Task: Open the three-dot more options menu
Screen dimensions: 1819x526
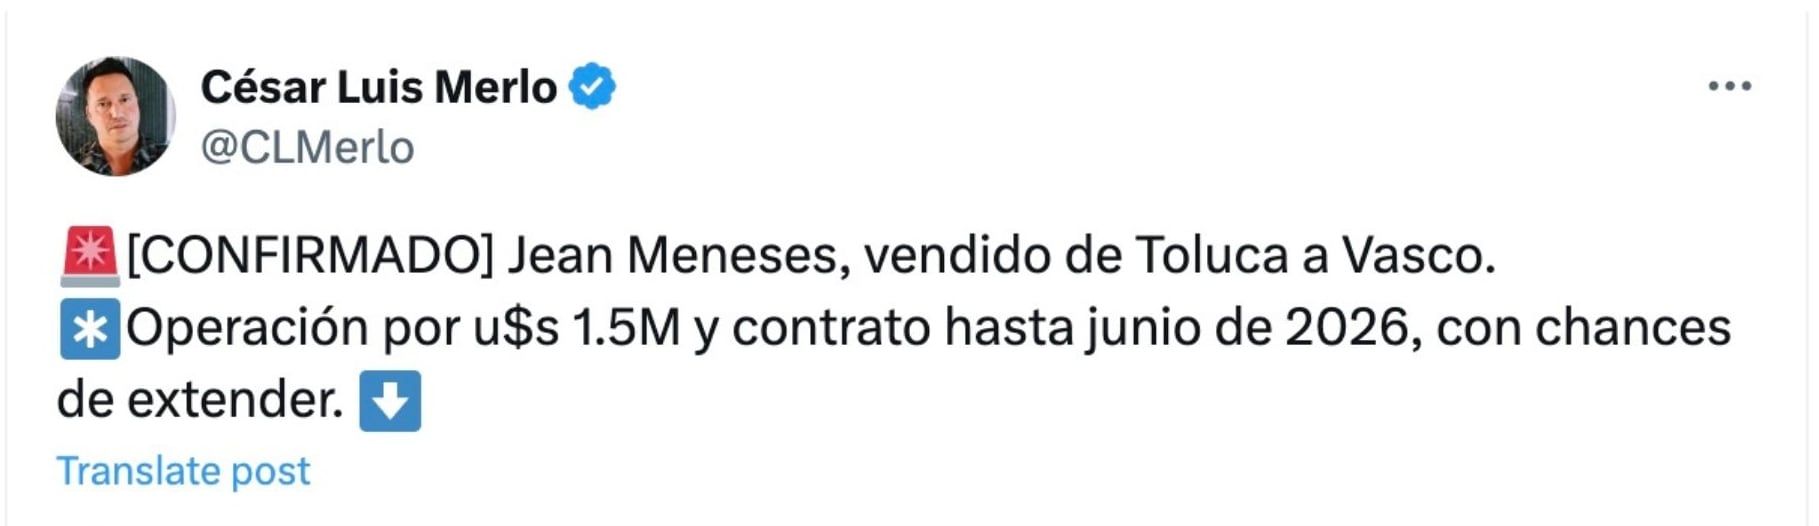Action: (x=1729, y=87)
